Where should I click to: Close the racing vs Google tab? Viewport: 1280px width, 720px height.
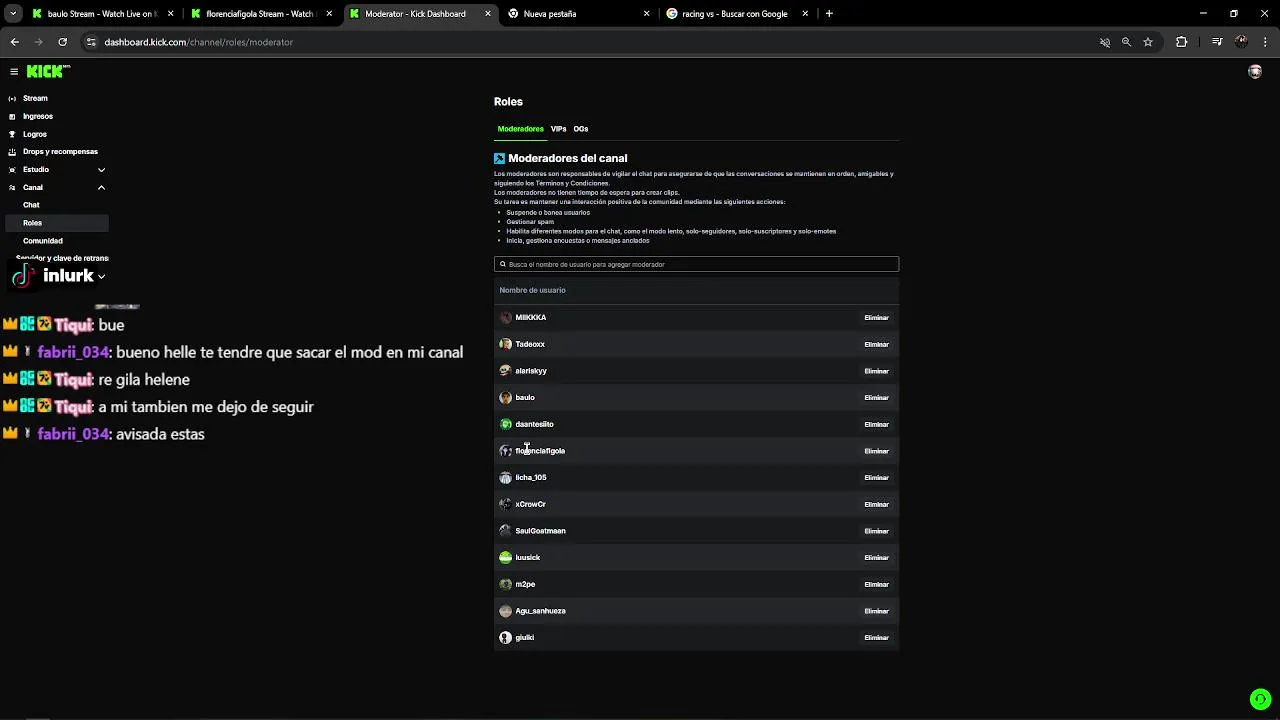pos(805,14)
